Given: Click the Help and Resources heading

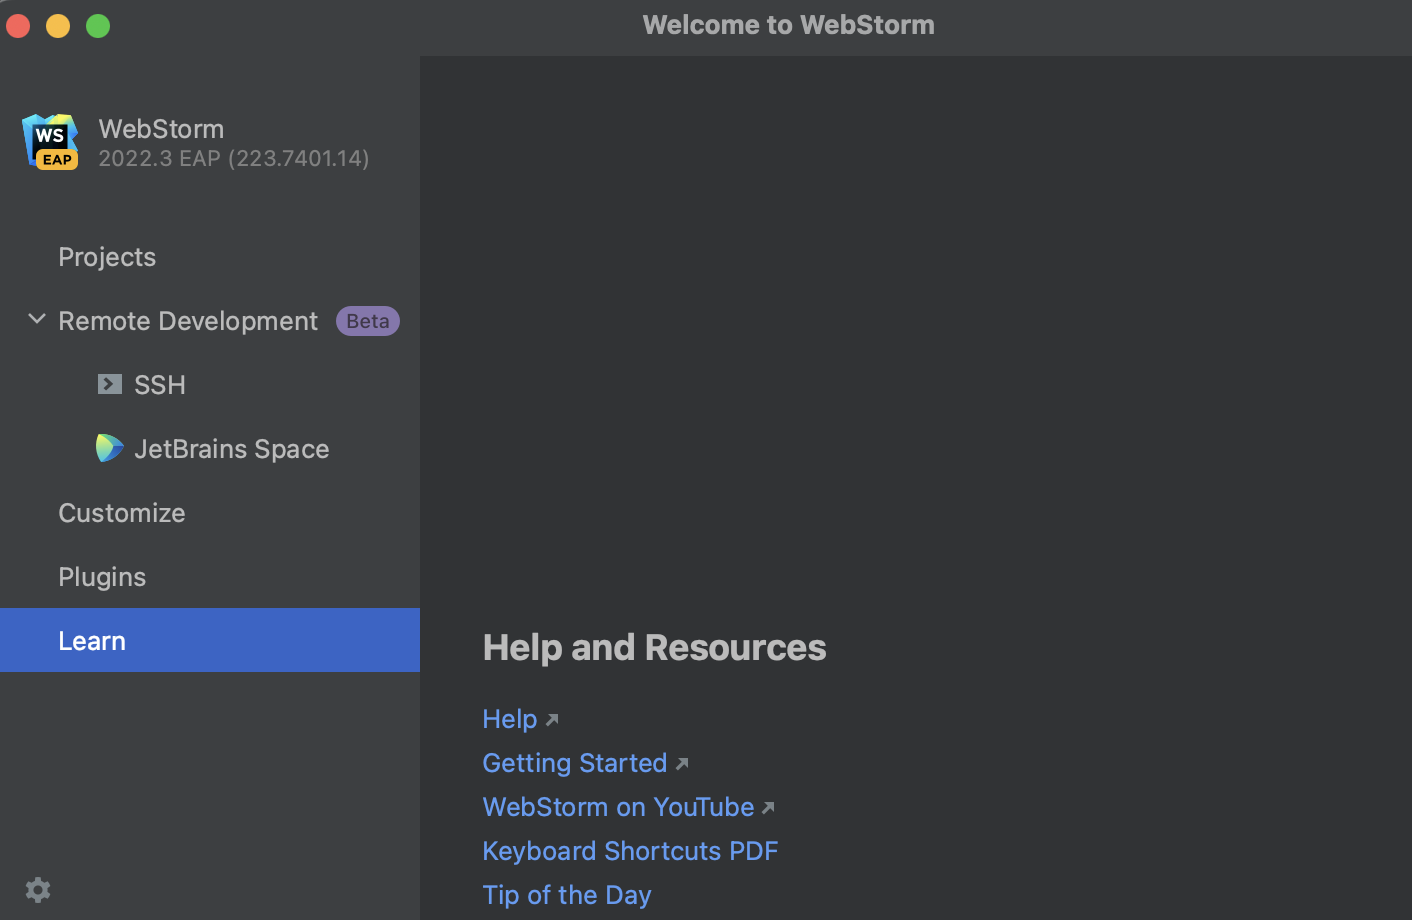Looking at the screenshot, I should click(x=655, y=648).
